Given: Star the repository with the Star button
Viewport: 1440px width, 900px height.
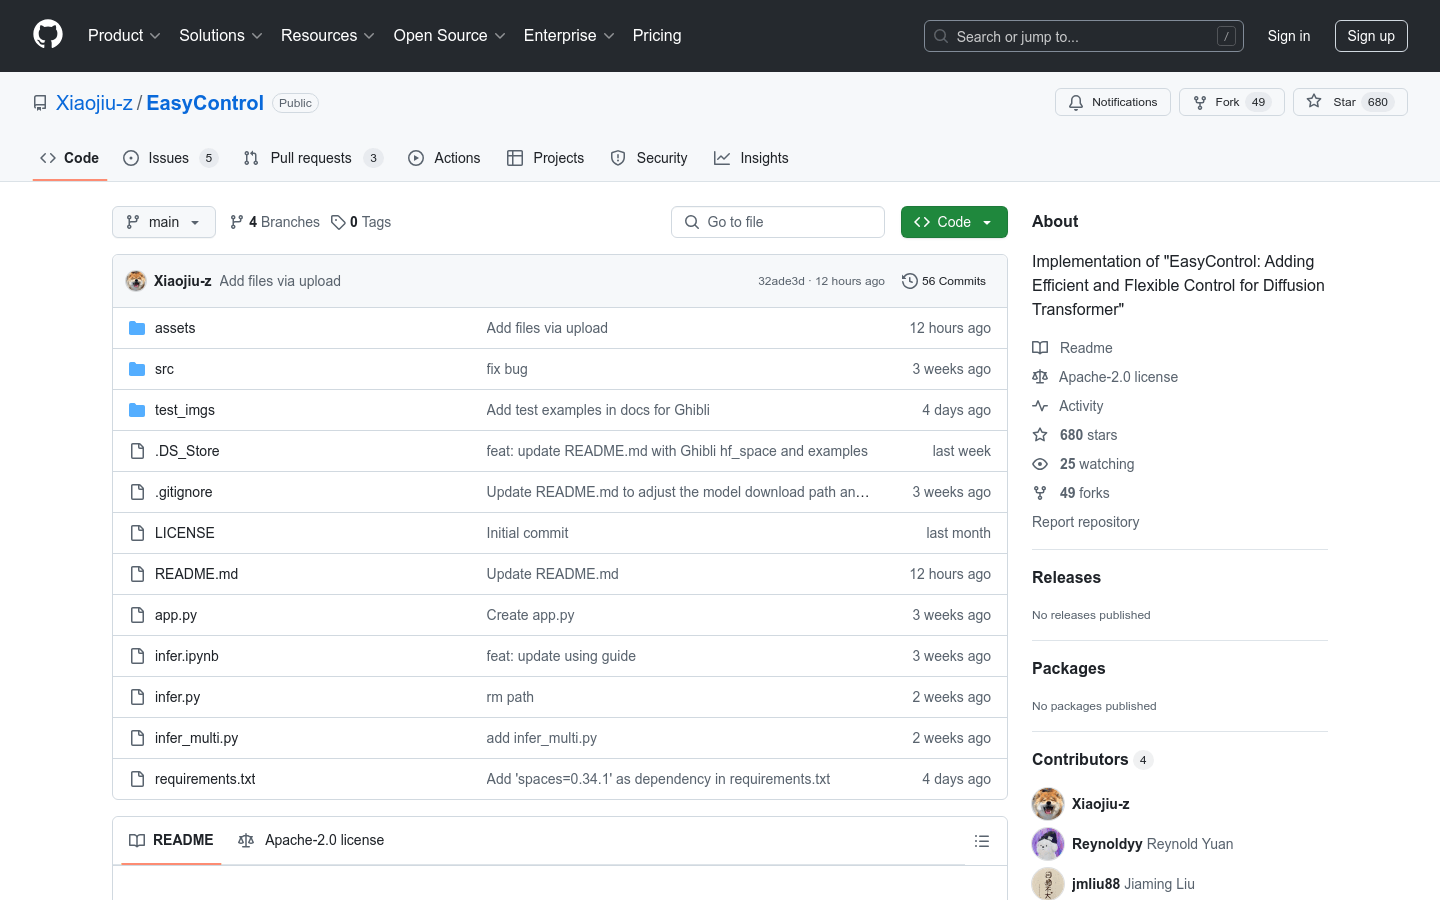Looking at the screenshot, I should pyautogui.click(x=1350, y=102).
